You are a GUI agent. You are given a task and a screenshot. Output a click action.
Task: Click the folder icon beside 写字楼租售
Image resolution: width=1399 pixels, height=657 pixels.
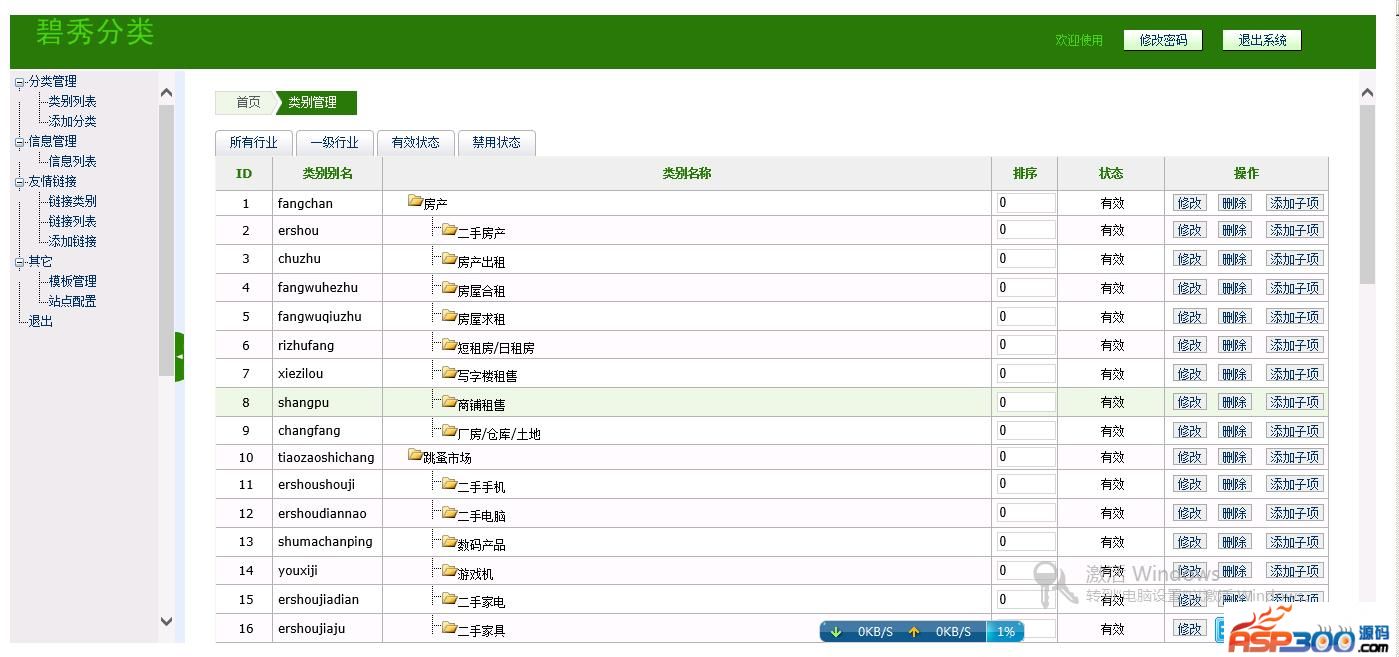click(x=449, y=373)
